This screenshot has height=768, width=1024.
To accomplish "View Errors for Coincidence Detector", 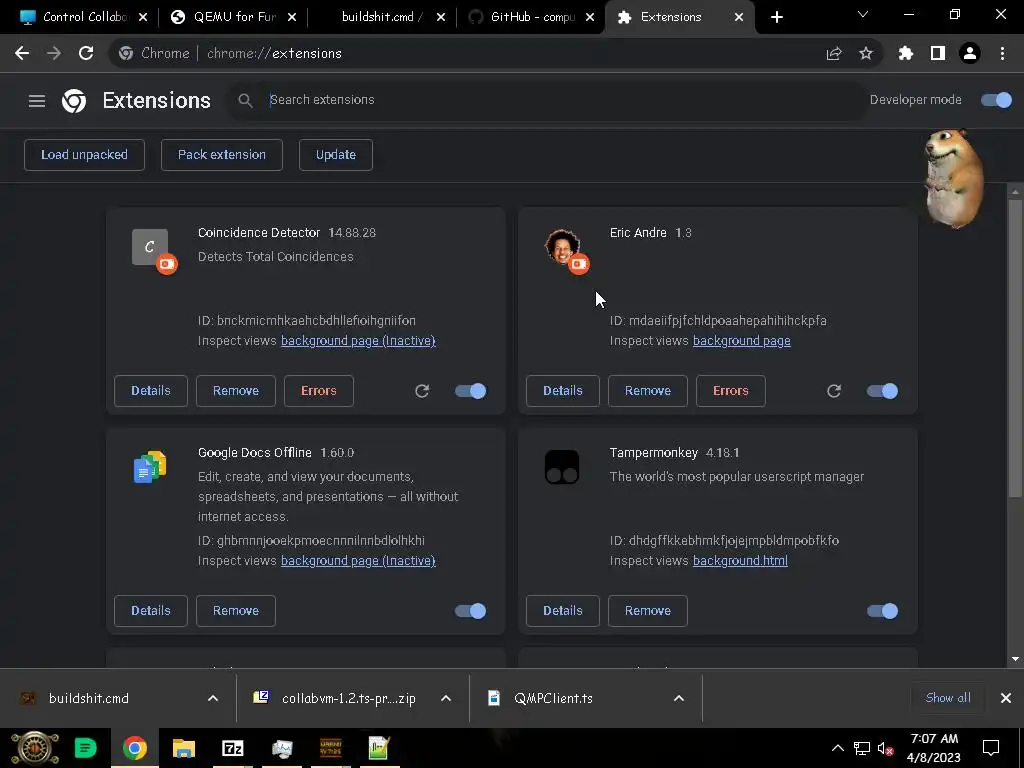I will [x=319, y=391].
